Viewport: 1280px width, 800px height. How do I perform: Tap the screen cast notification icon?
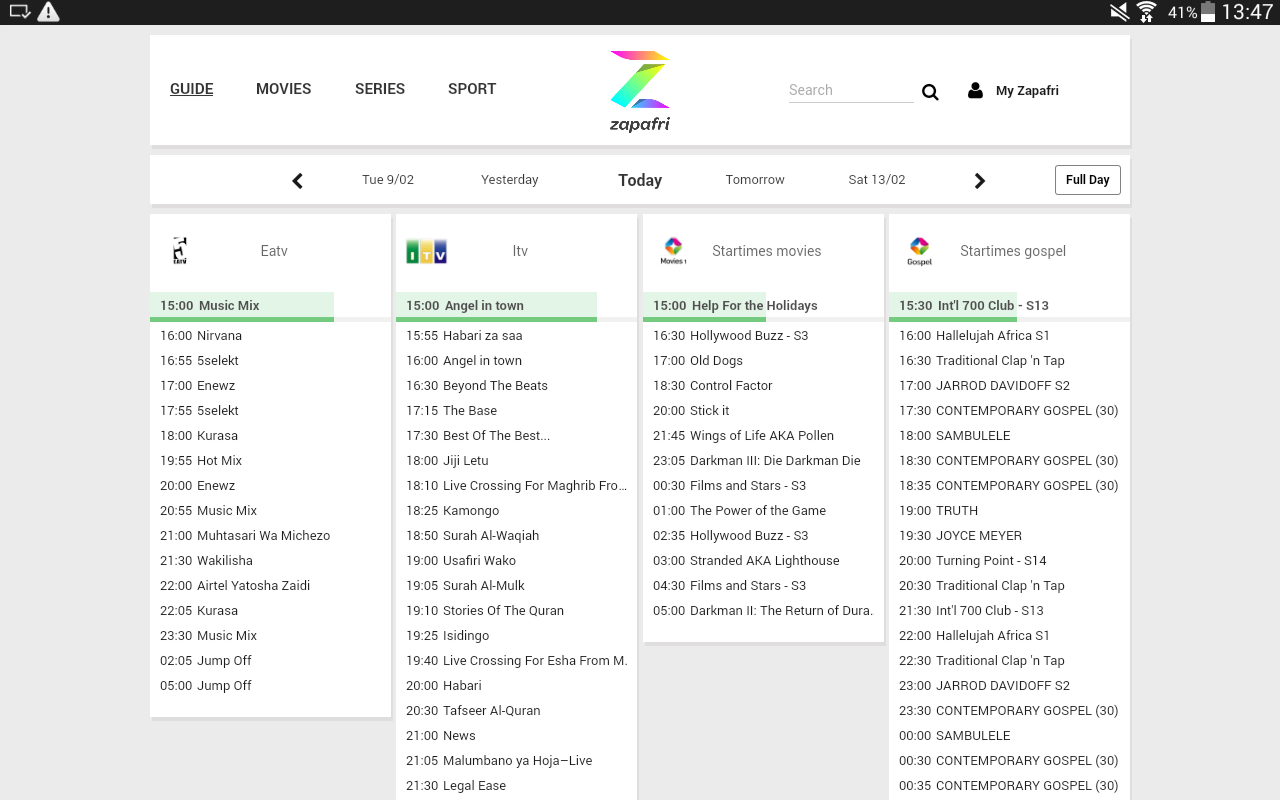click(x=20, y=12)
